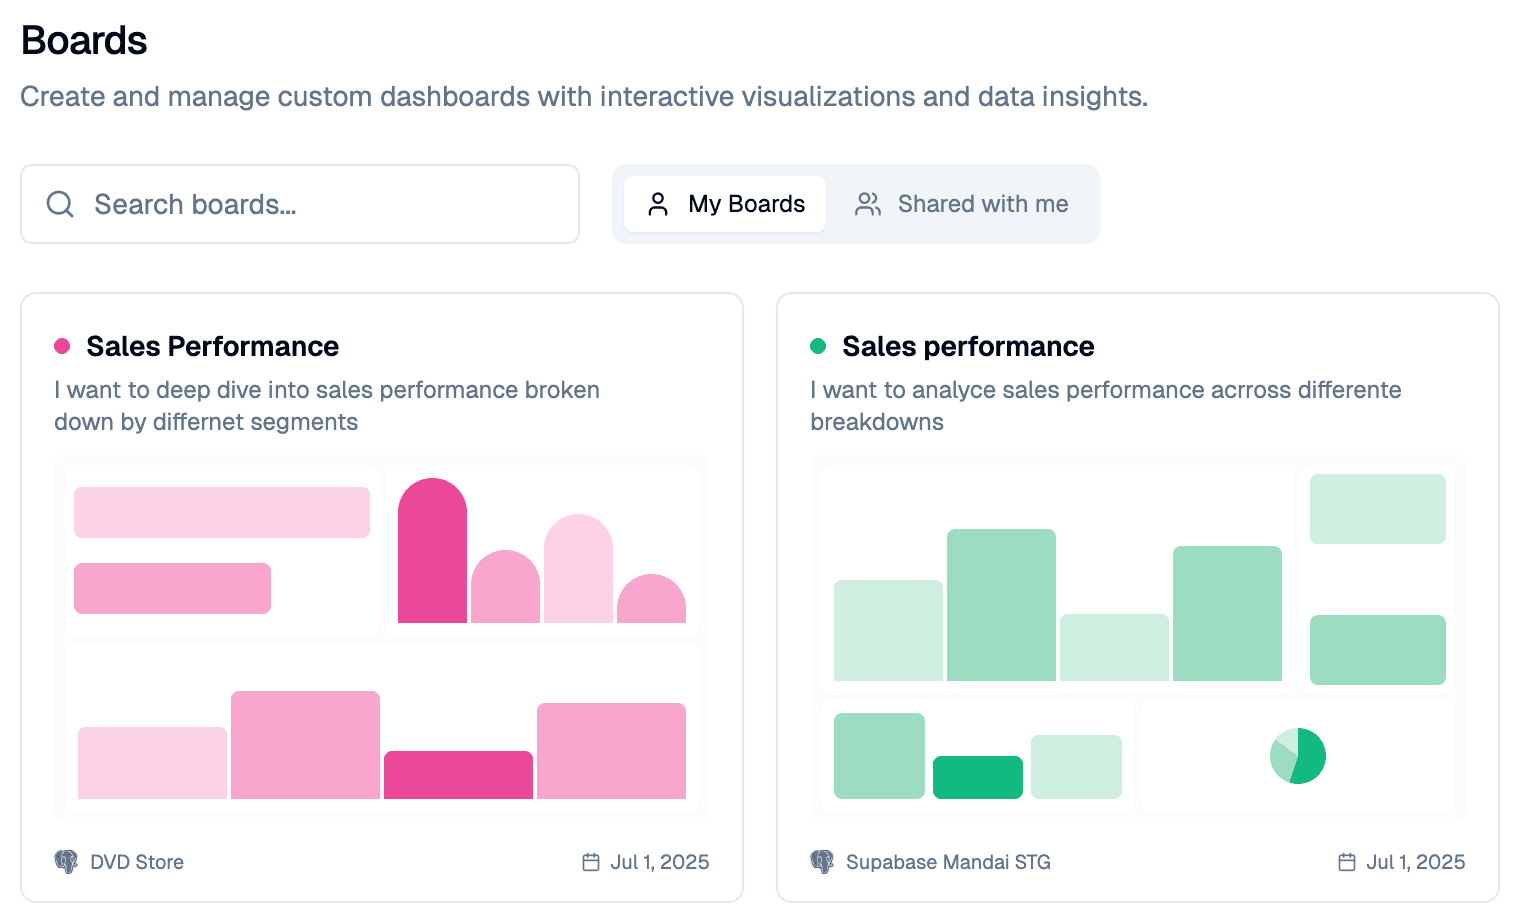Click the pink color dot beside Sales Performance
The image size is (1516, 918).
click(62, 346)
